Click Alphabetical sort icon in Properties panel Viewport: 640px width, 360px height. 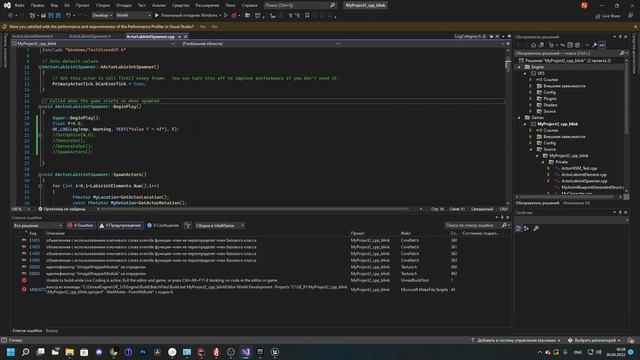(526, 228)
